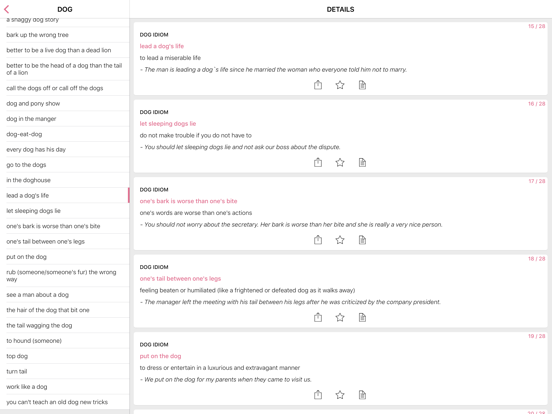The height and width of the screenshot is (414, 552).
Task: Select sidebar 'one's bark is worse than one's bite'
Action: (x=64, y=226)
